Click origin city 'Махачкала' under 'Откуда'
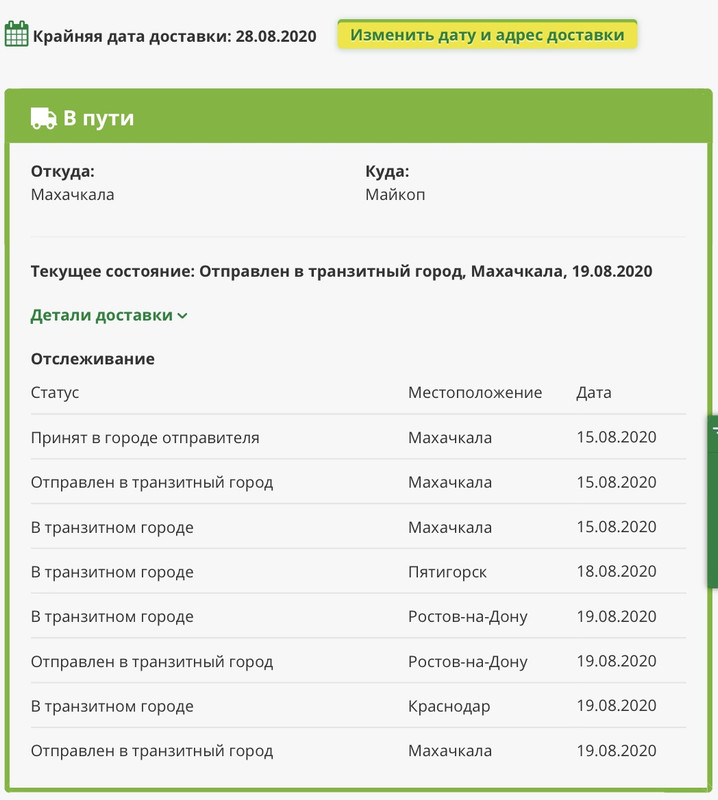Image resolution: width=718 pixels, height=800 pixels. coord(72,195)
